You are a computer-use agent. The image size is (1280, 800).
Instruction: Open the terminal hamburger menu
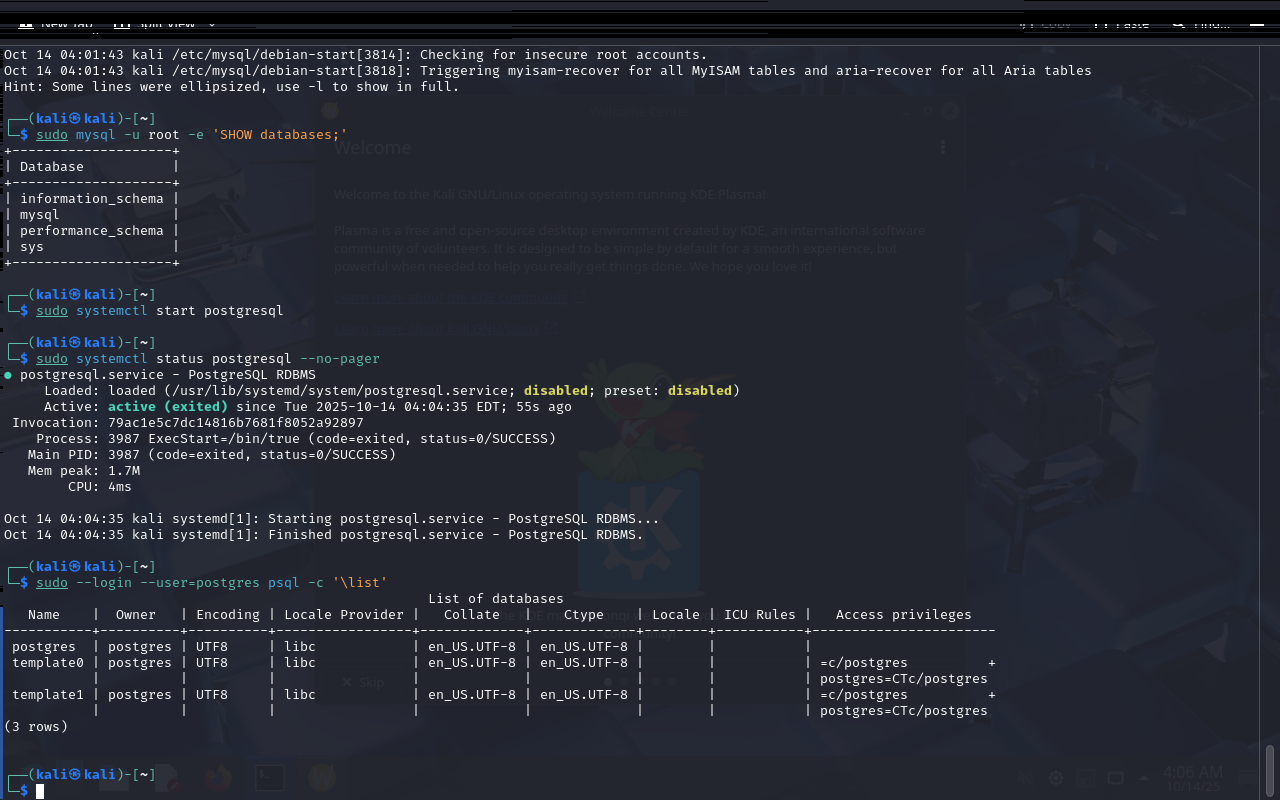[x=1258, y=22]
